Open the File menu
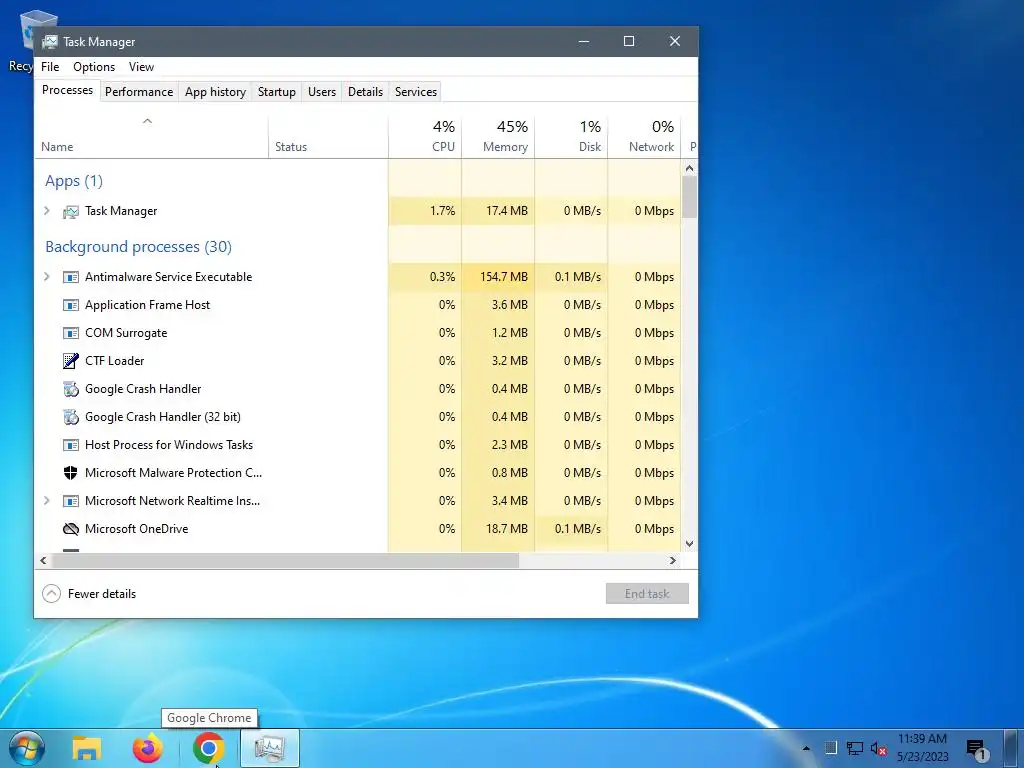Screen dimensions: 1024x768 50,67
